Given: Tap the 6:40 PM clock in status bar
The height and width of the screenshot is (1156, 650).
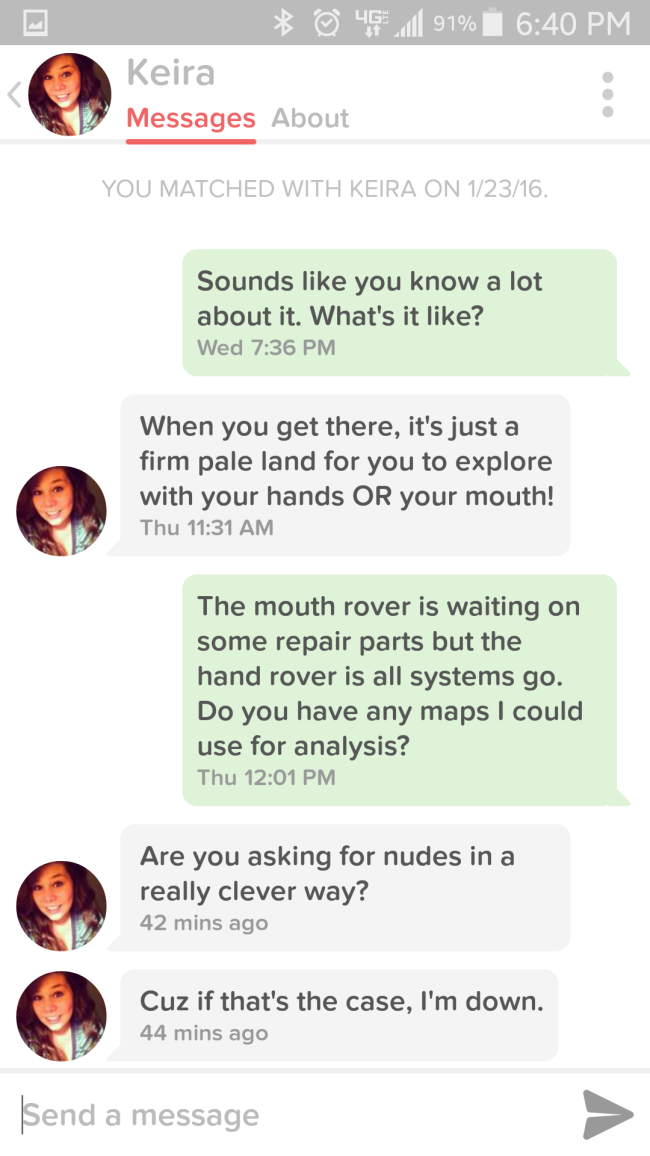Looking at the screenshot, I should point(573,24).
